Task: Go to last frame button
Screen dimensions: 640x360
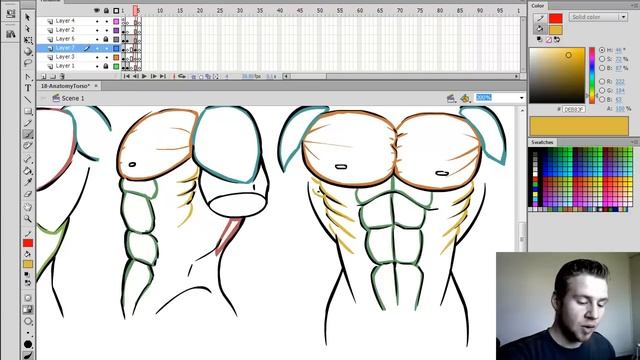Action: 162,76
